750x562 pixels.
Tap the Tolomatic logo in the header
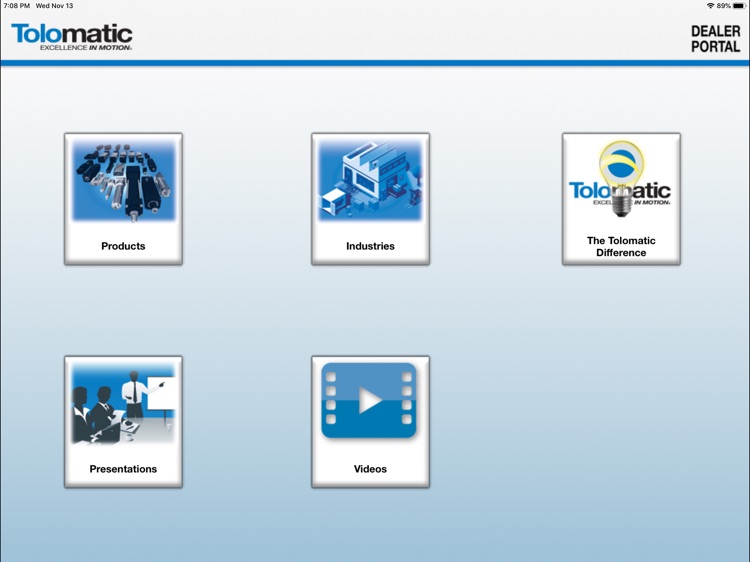(x=72, y=37)
